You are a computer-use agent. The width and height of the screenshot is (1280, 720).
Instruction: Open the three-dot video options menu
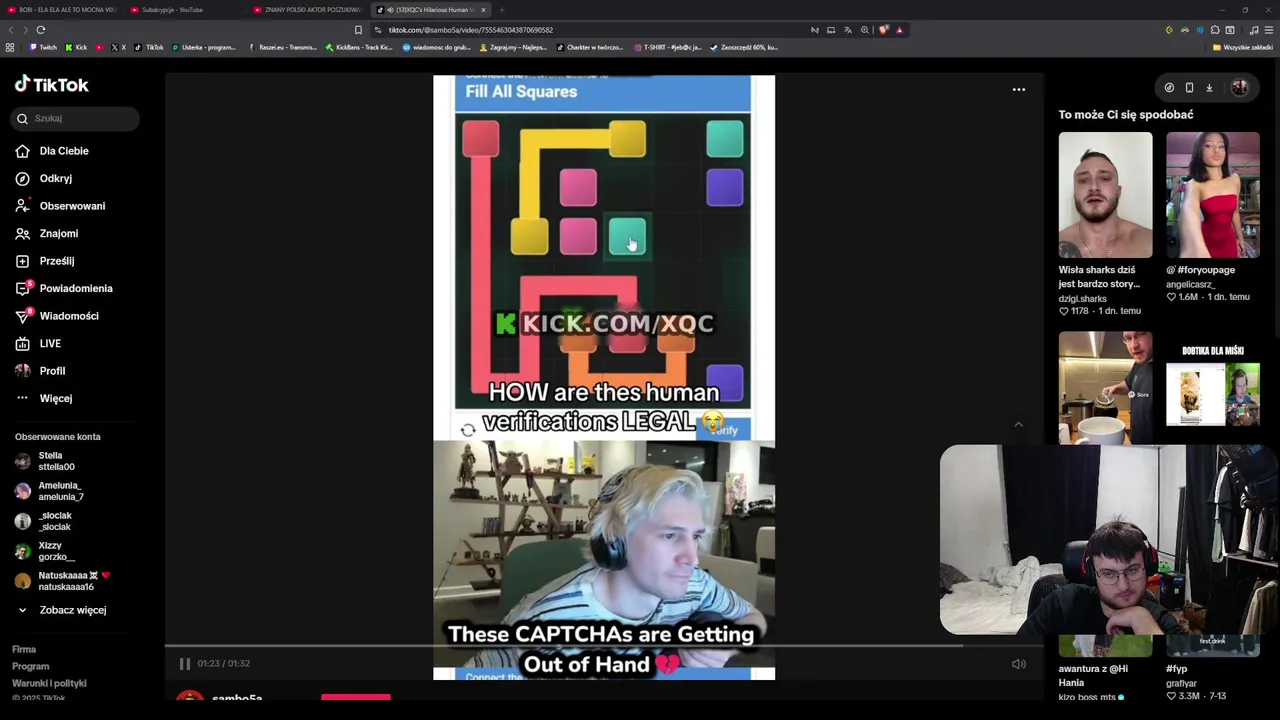pos(1019,90)
